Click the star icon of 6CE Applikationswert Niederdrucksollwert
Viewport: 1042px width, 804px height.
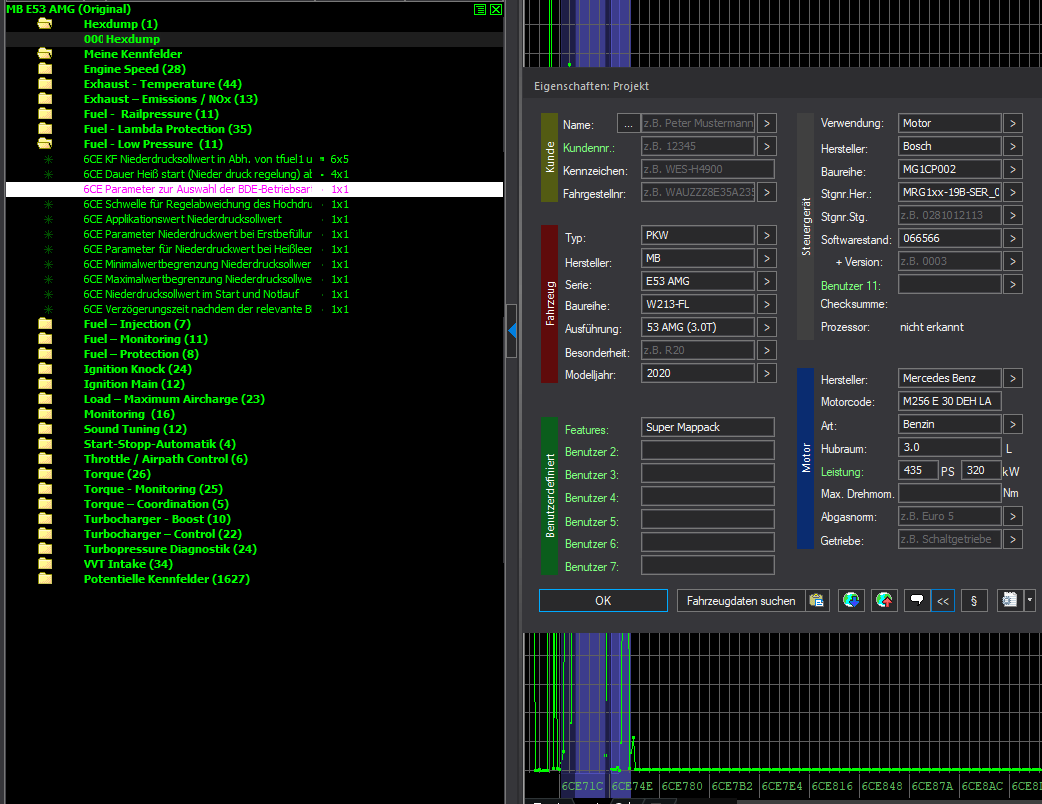pos(46,219)
